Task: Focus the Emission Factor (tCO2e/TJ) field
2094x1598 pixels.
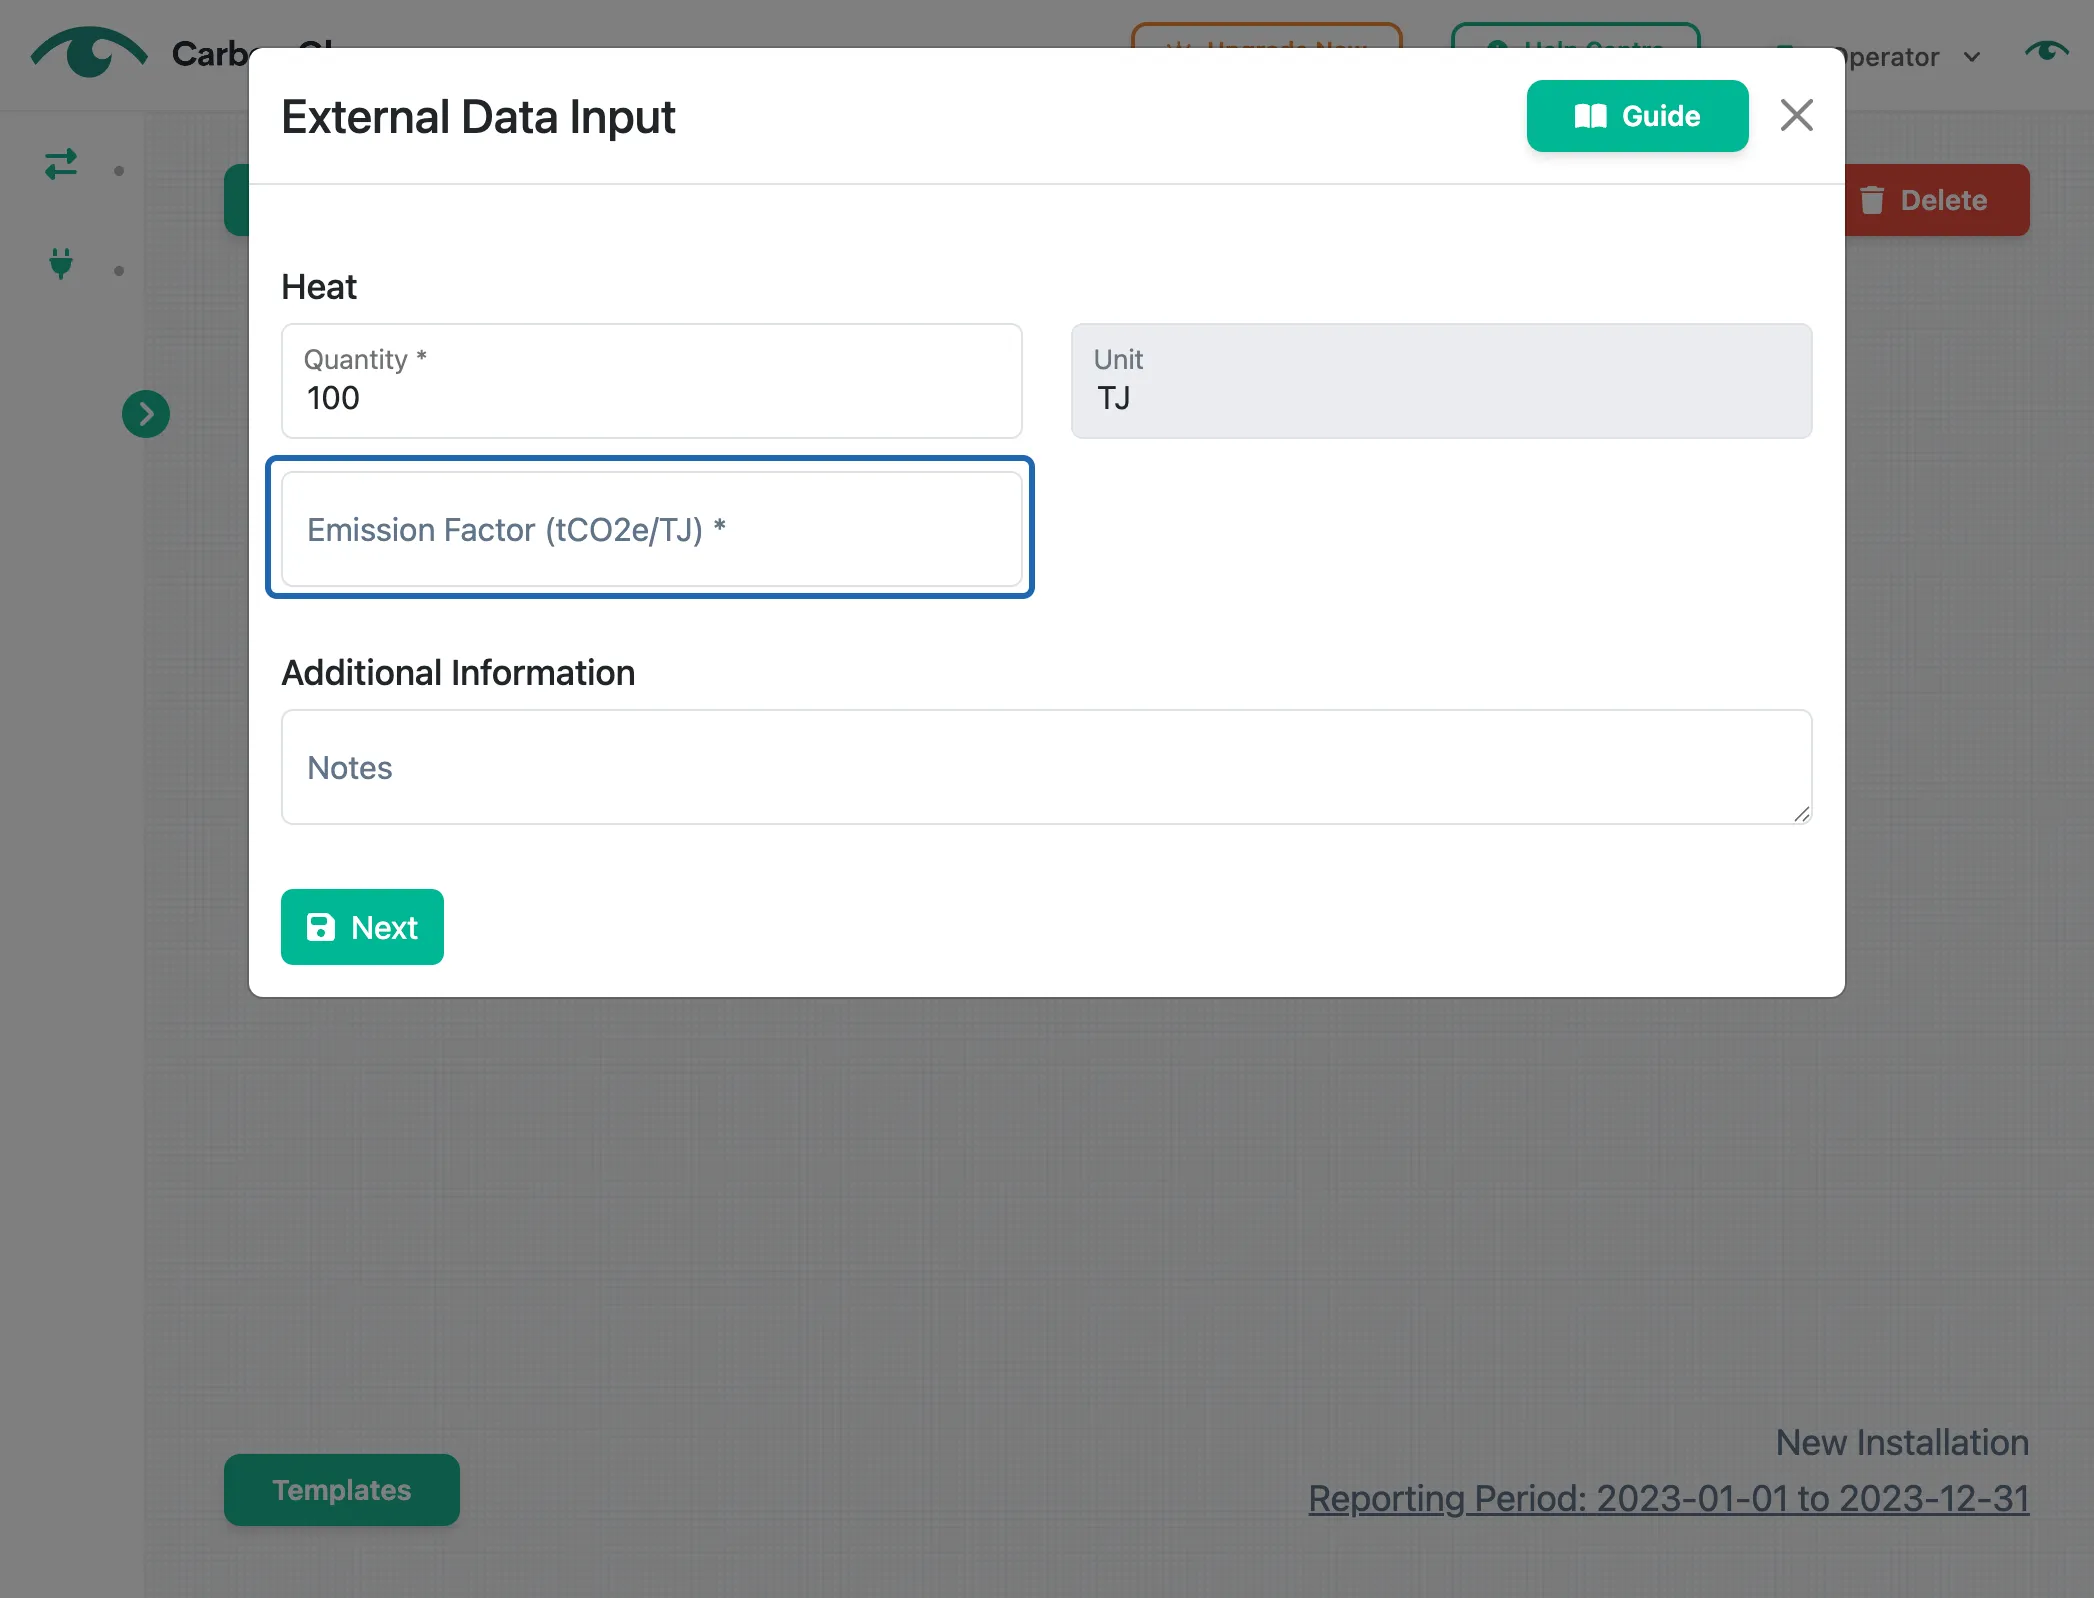Action: (x=651, y=529)
